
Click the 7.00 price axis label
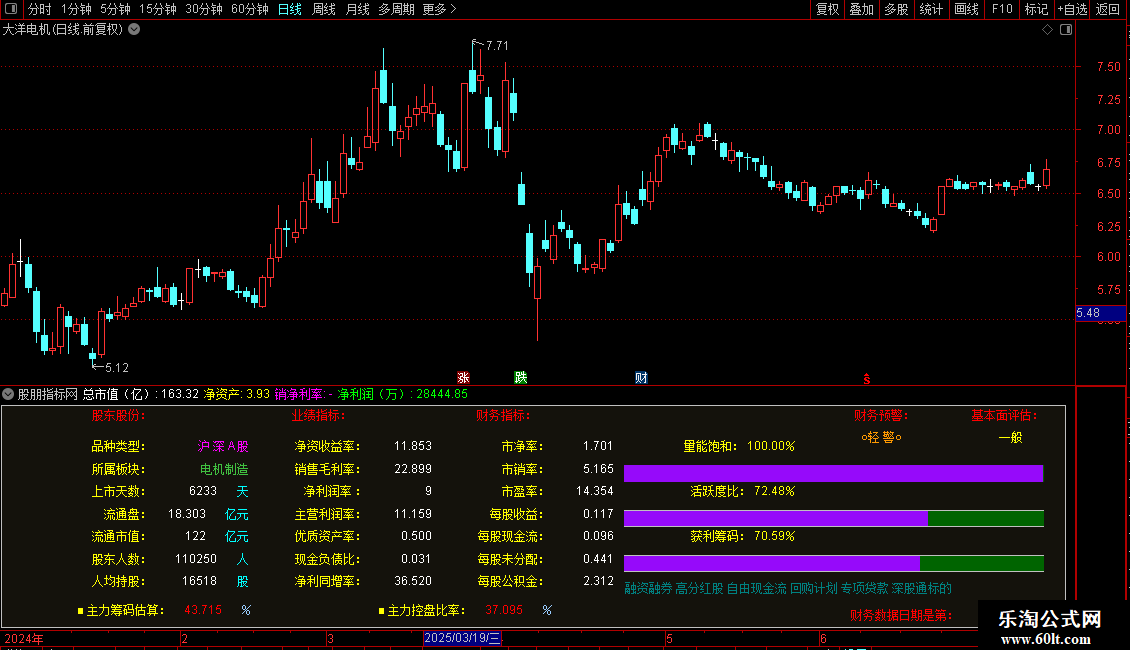click(x=1108, y=130)
